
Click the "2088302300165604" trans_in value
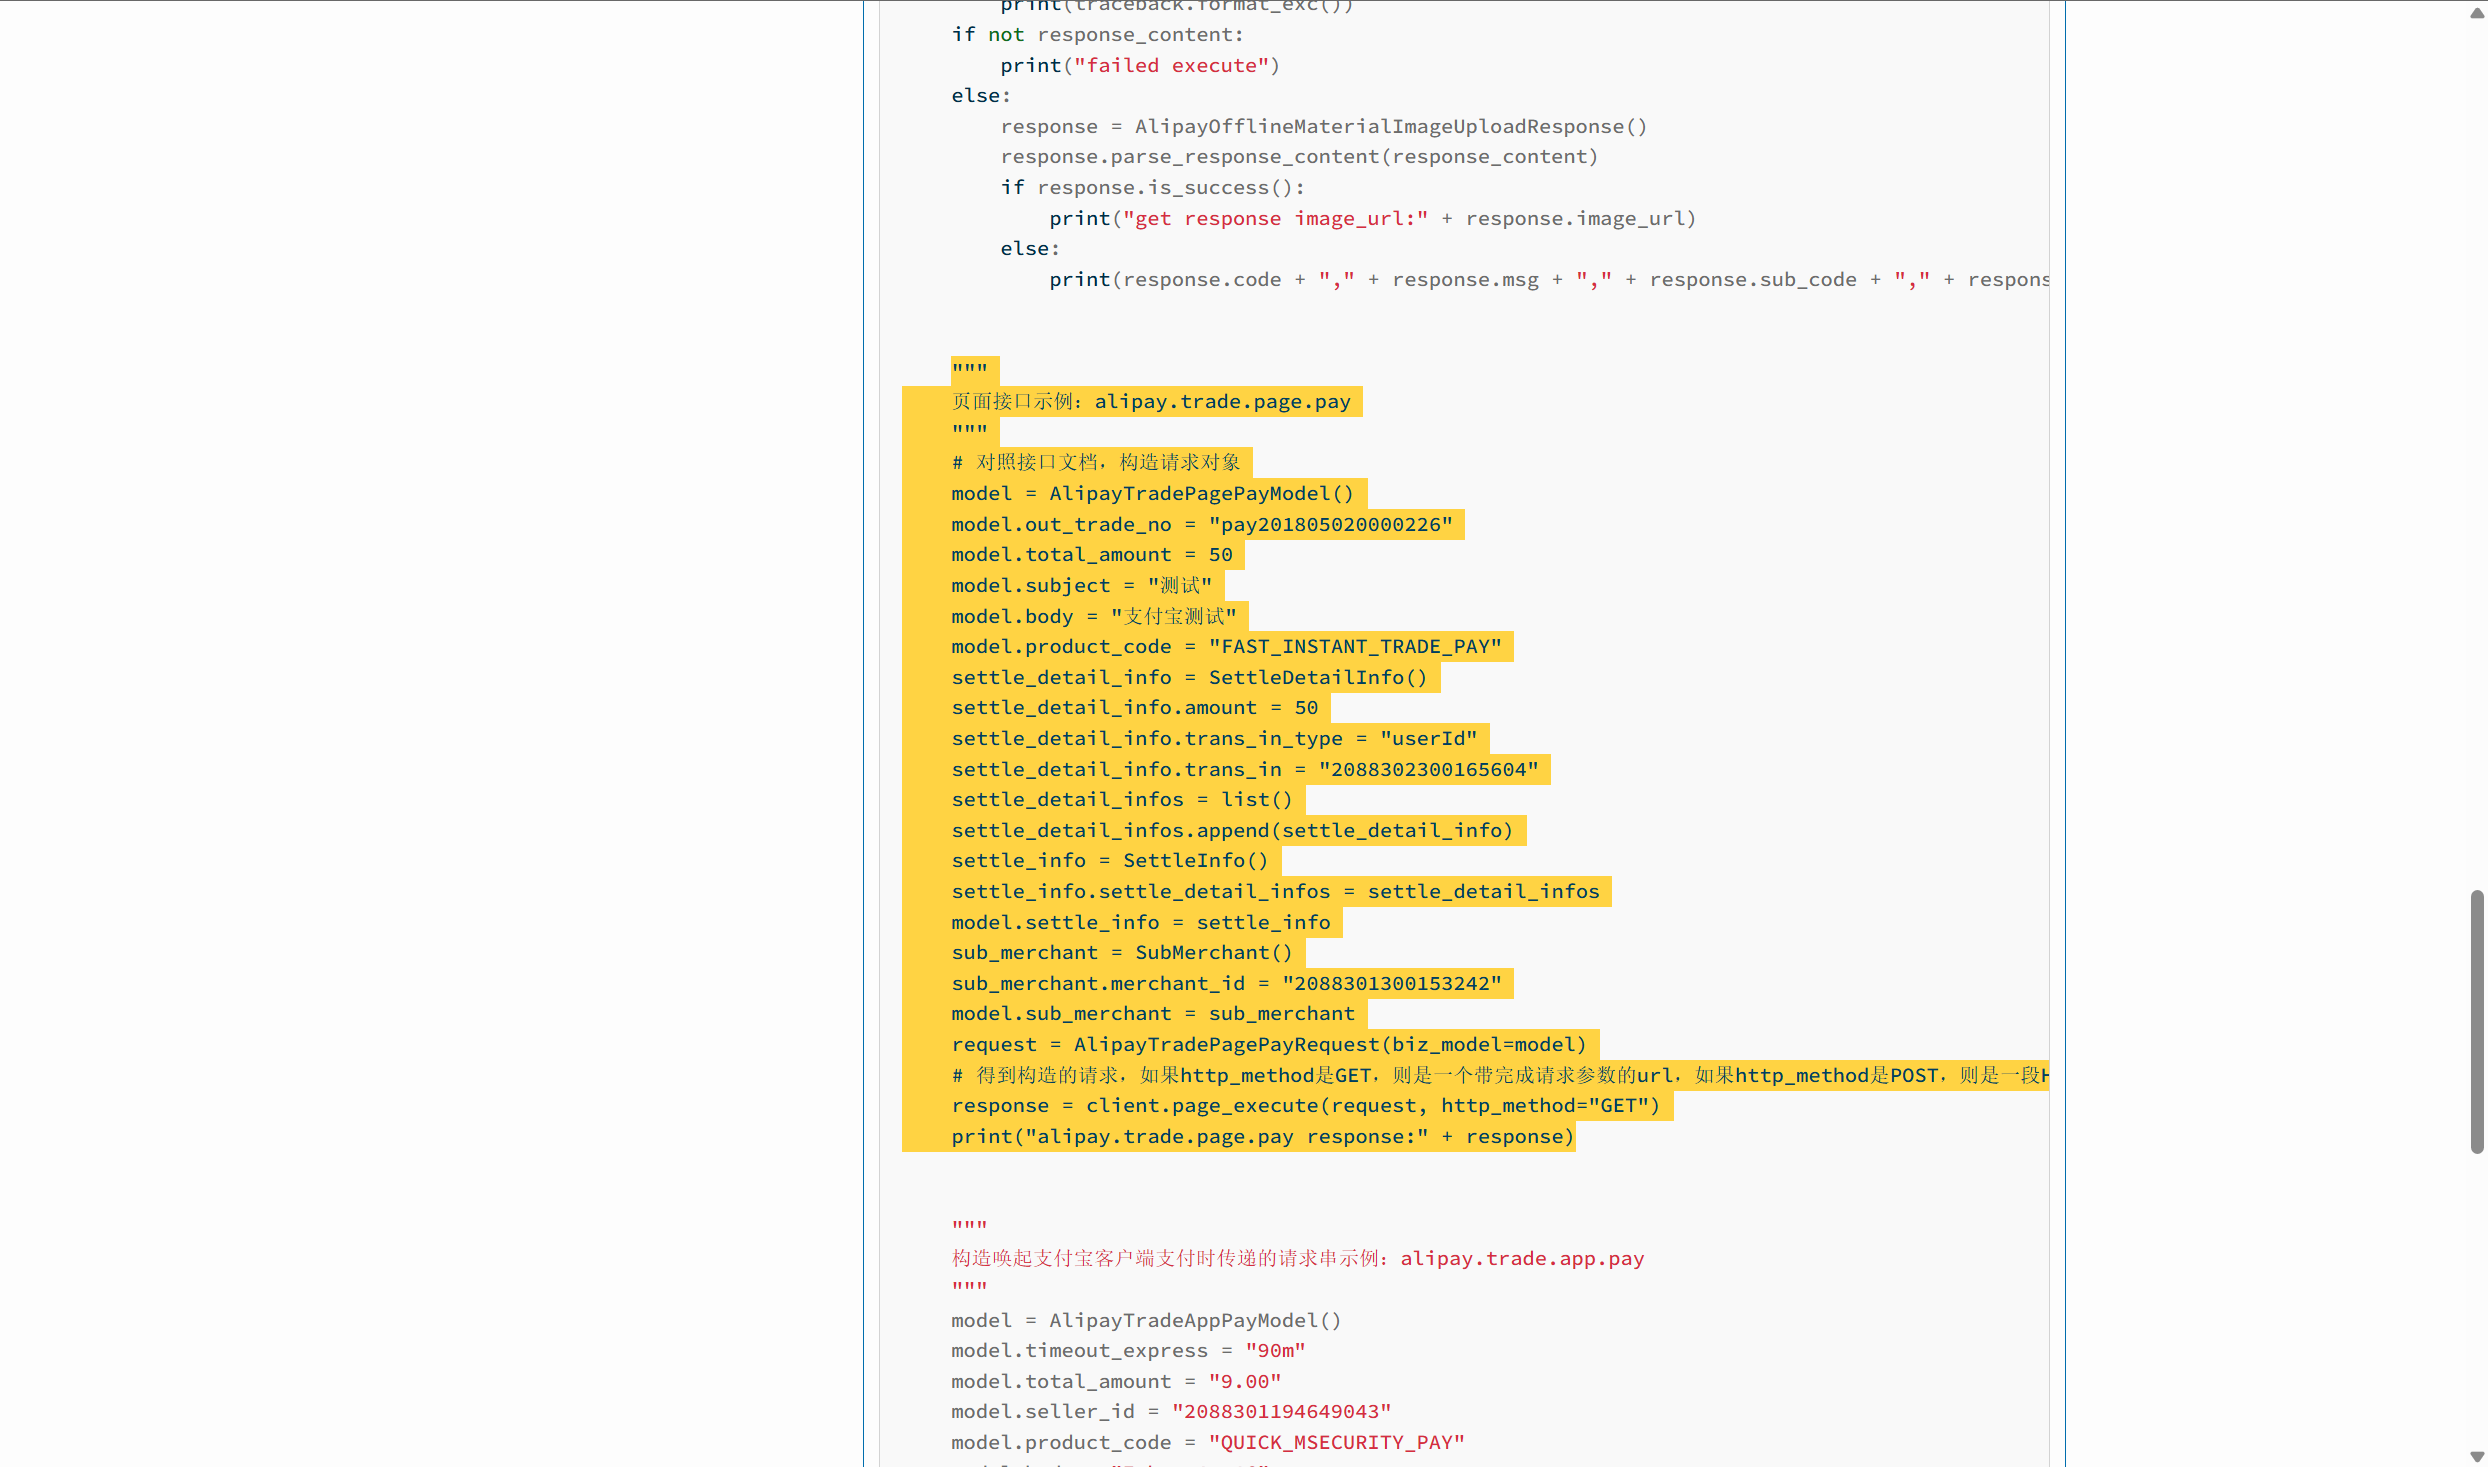click(x=1428, y=770)
